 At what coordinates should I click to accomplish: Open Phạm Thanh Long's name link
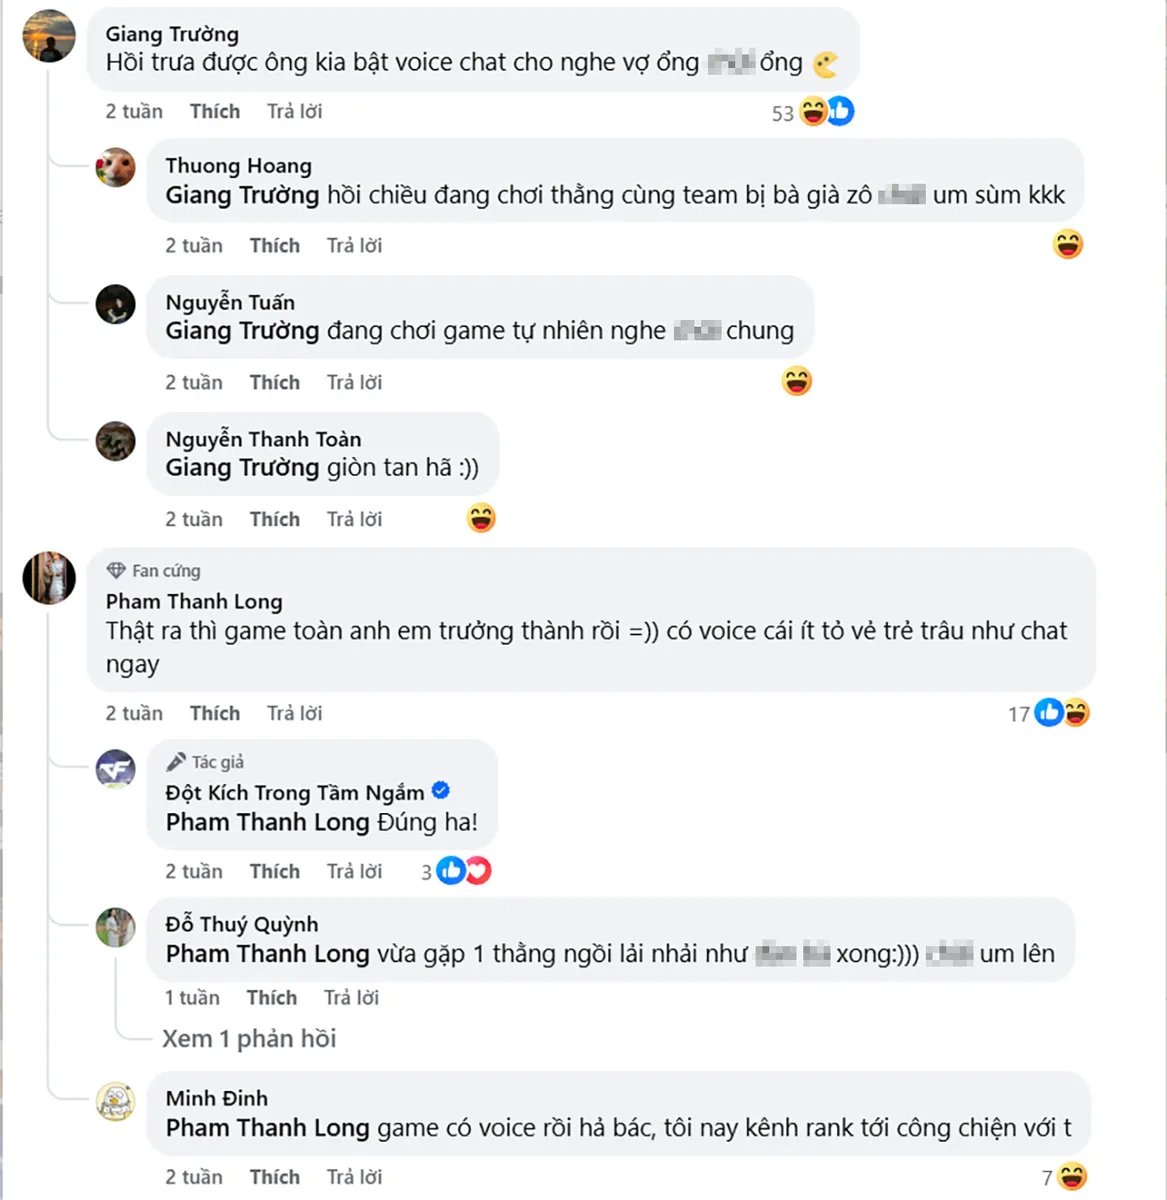193,602
